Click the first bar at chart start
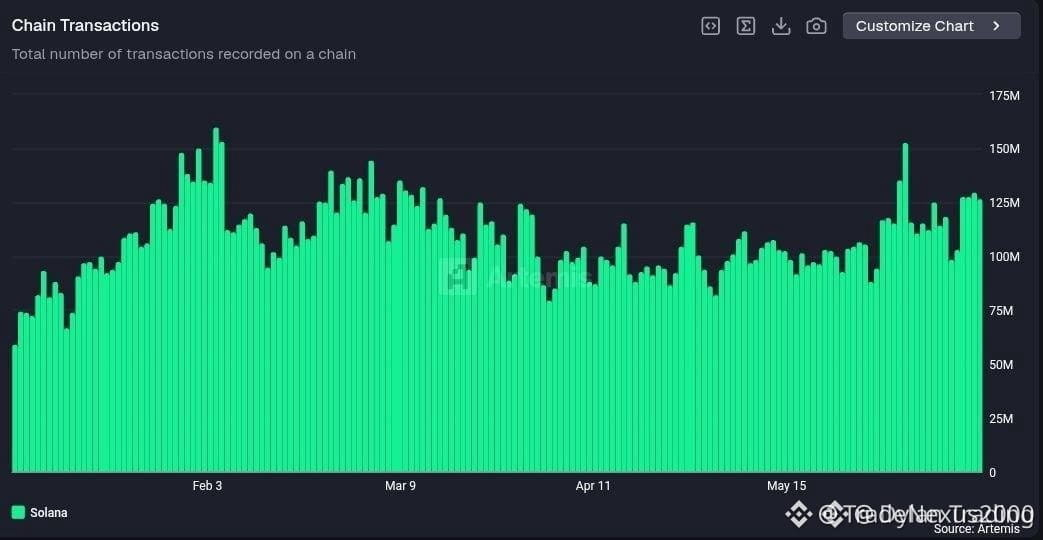1043x540 pixels. tap(15, 409)
